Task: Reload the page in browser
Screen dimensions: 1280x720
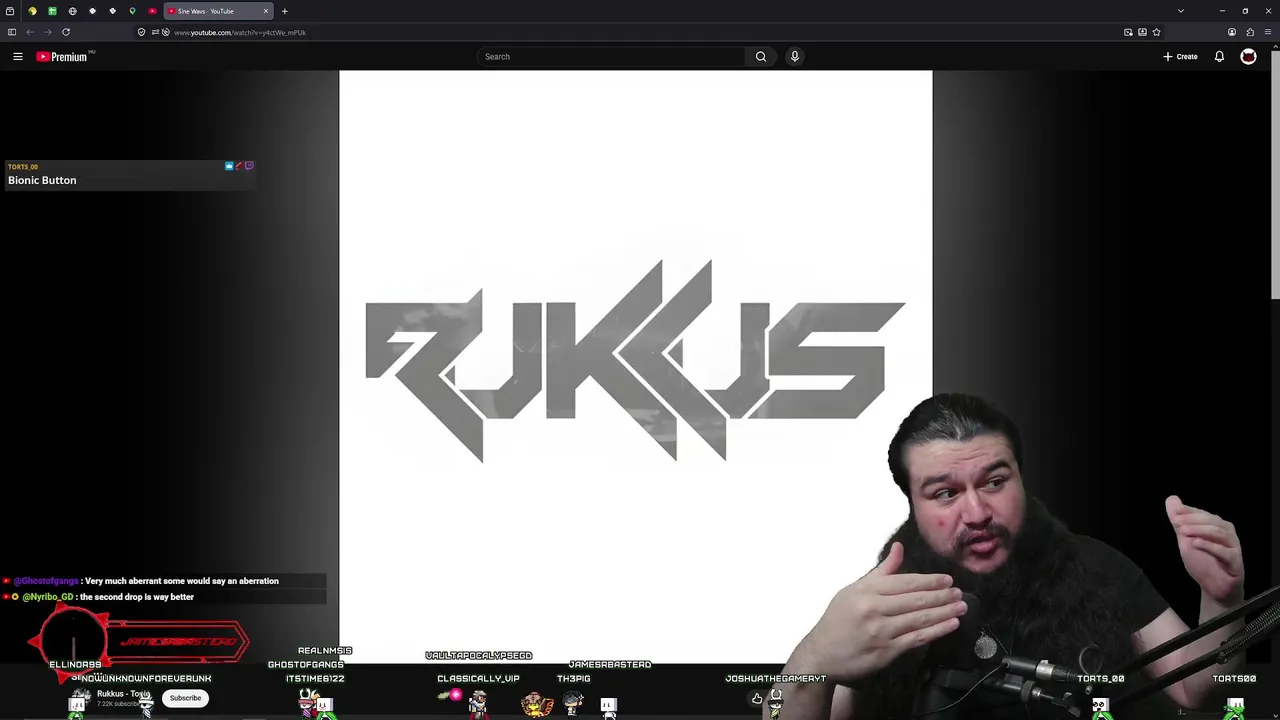Action: (66, 32)
